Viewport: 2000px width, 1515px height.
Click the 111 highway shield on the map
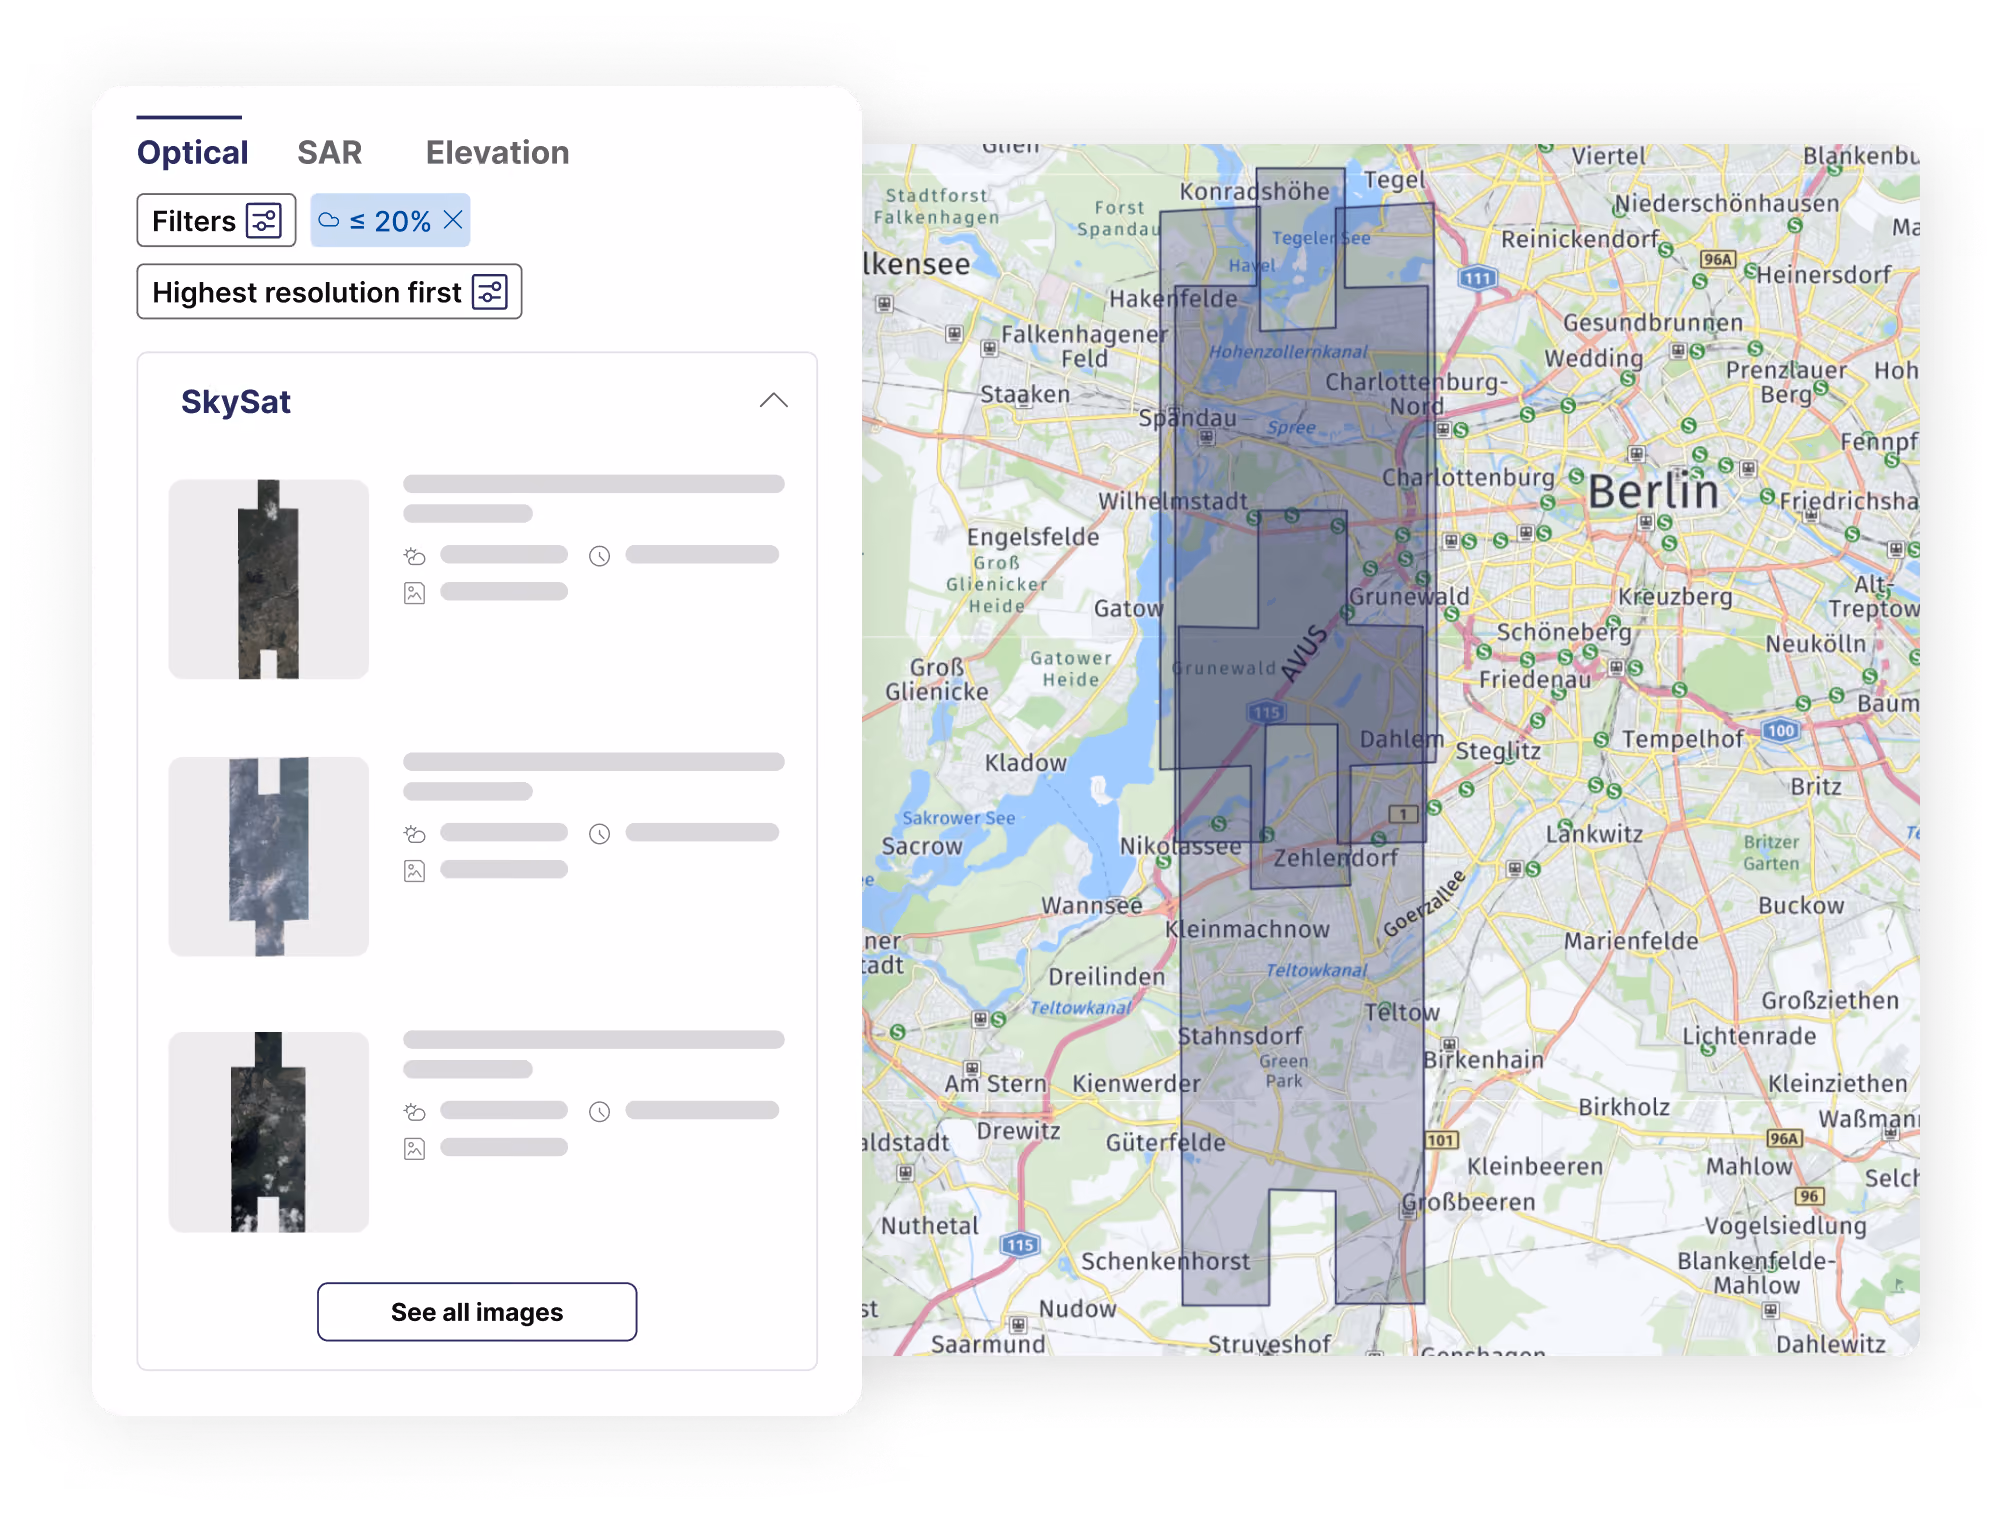click(x=1478, y=278)
